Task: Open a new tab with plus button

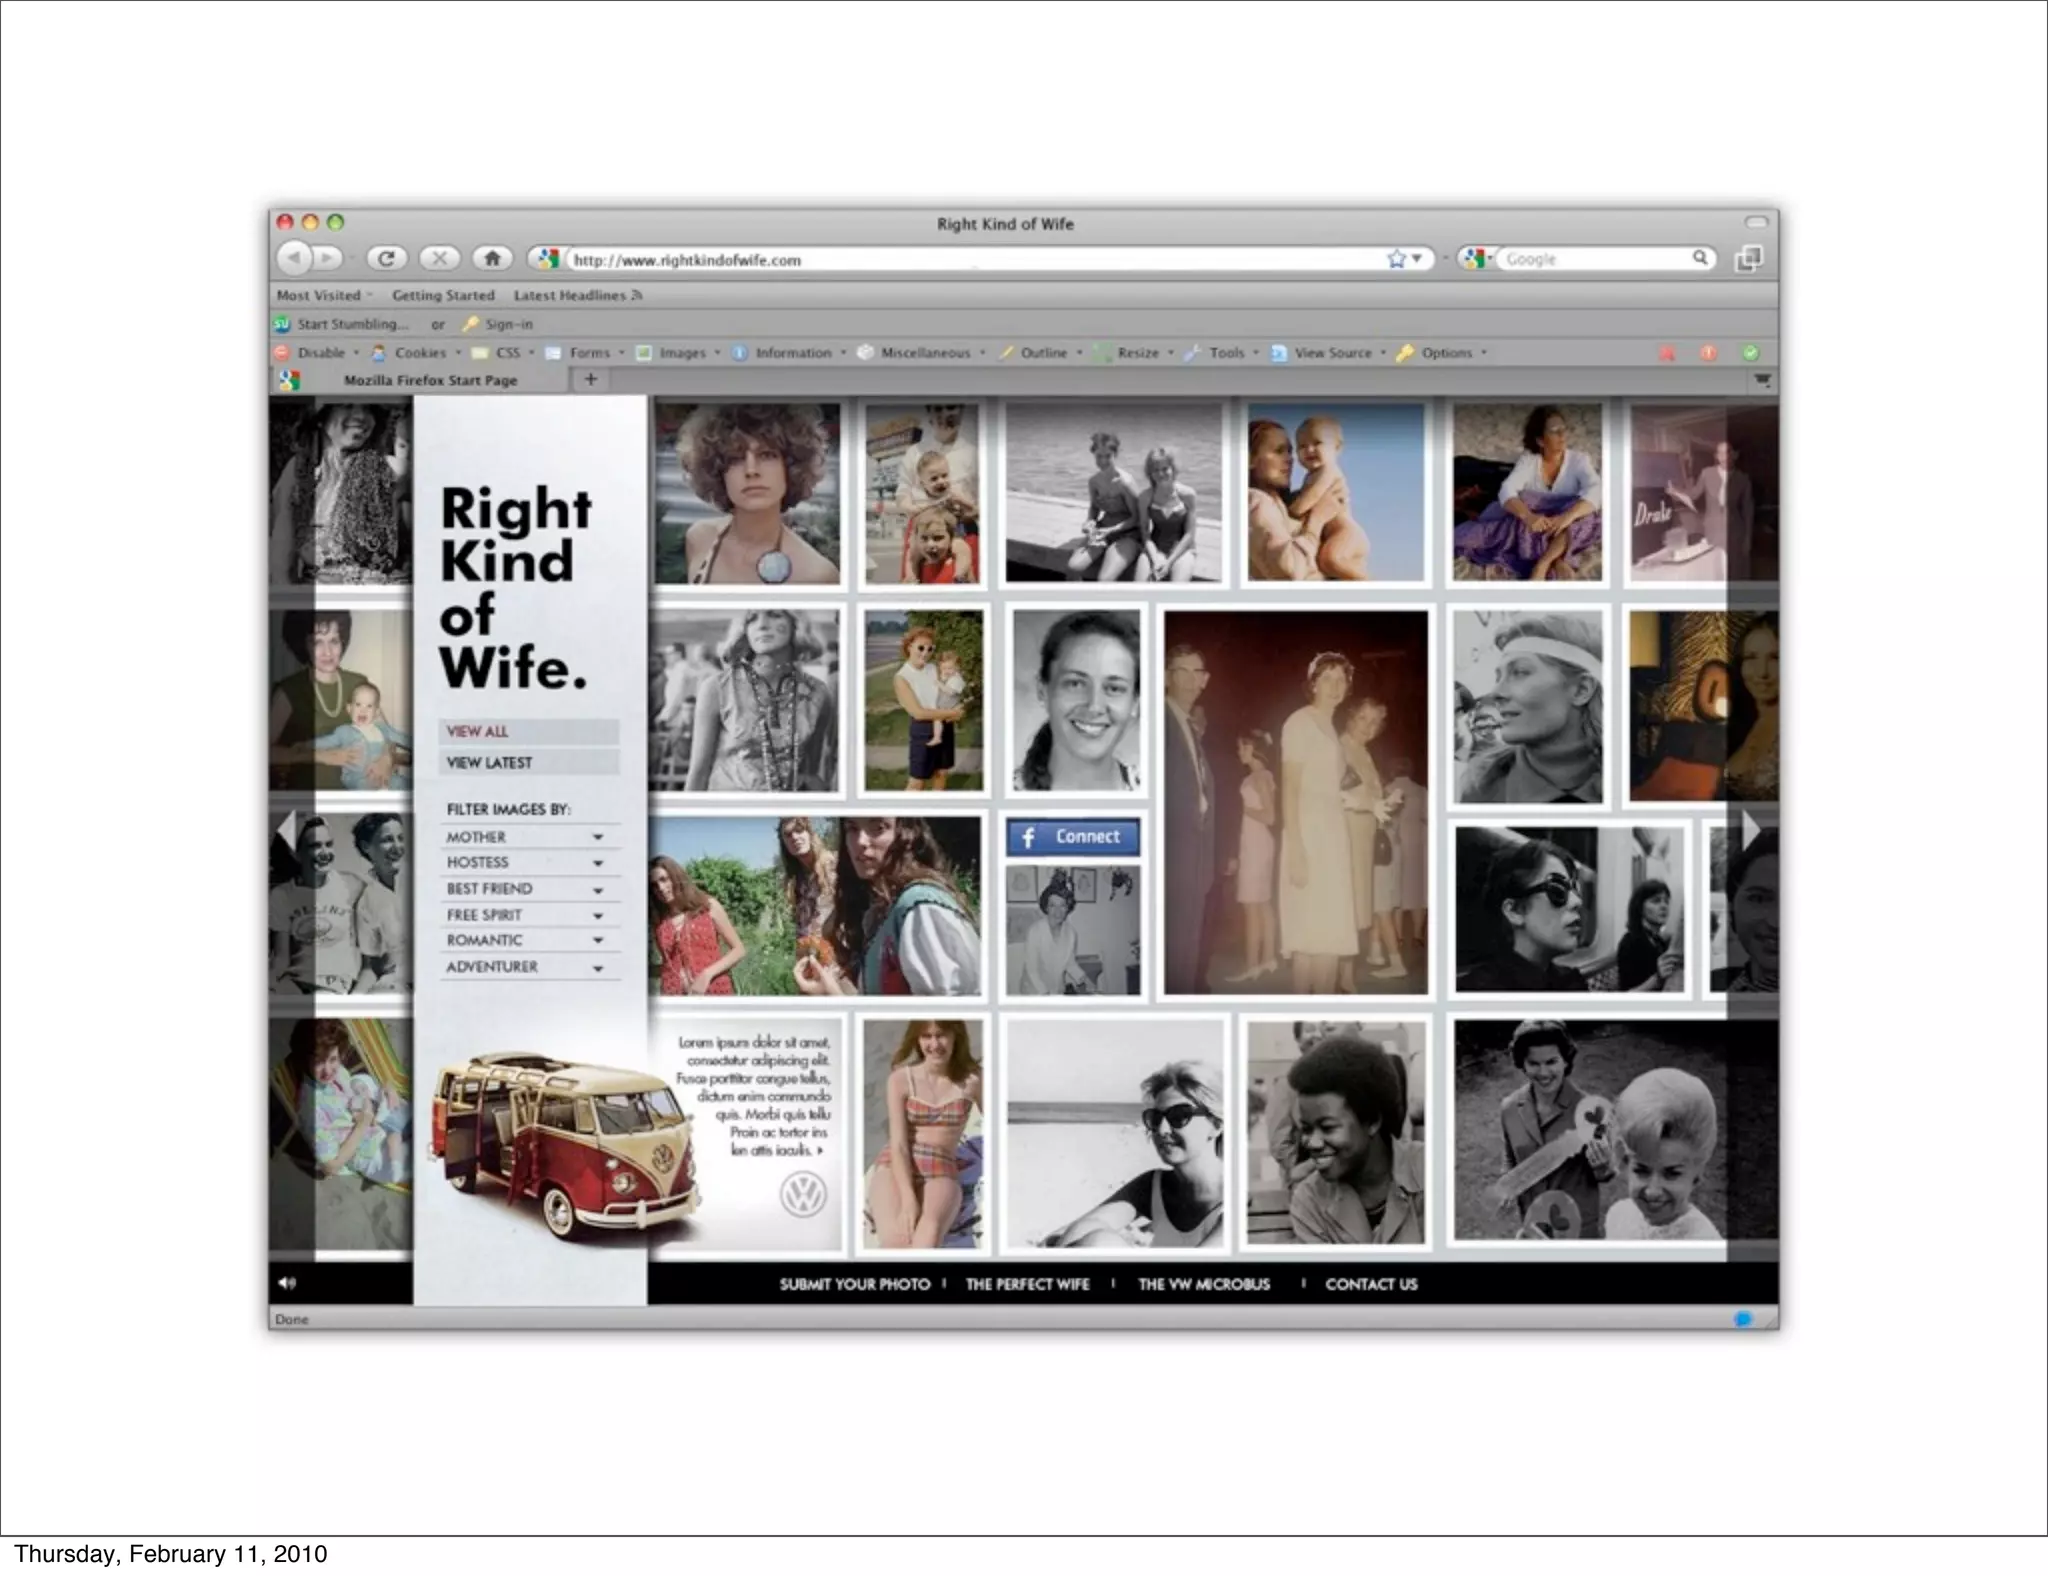Action: [591, 379]
